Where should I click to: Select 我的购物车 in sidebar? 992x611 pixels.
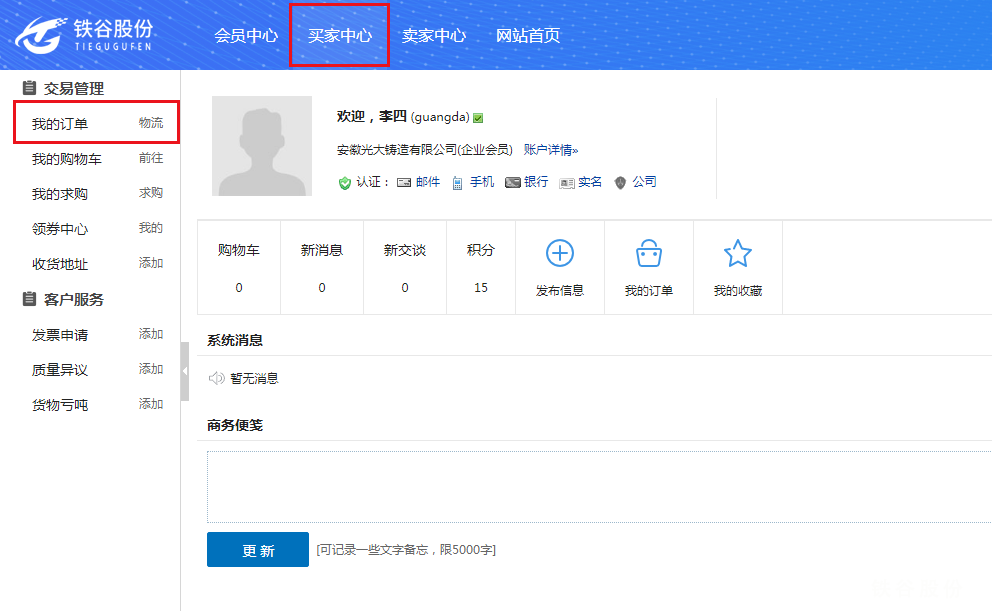point(66,159)
